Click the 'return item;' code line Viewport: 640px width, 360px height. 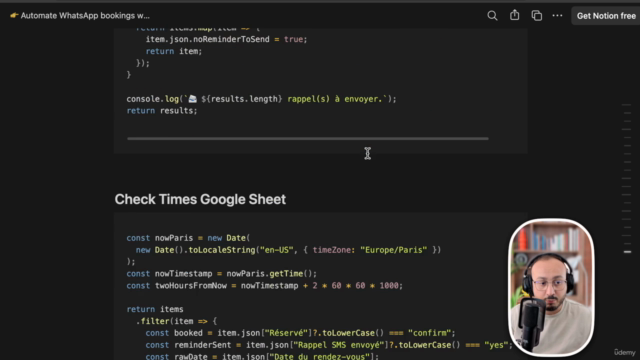[174, 51]
